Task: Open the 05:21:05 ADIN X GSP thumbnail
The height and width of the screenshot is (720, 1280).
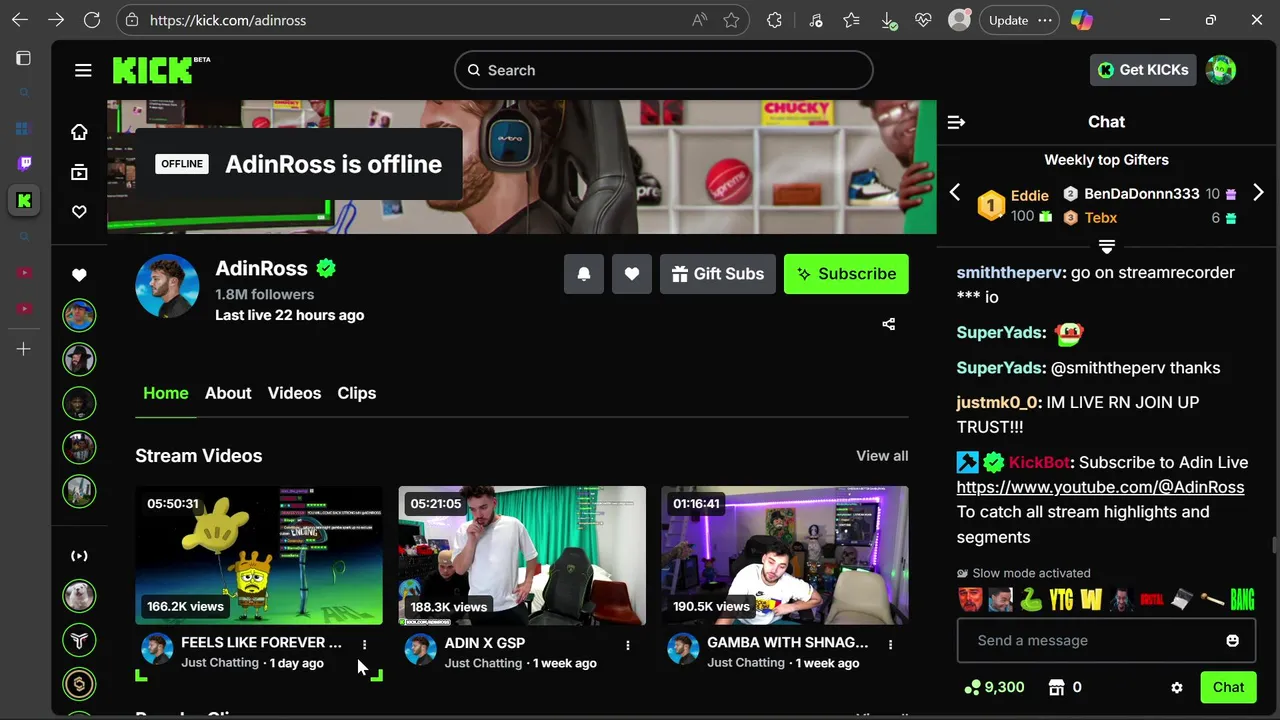Action: (522, 555)
